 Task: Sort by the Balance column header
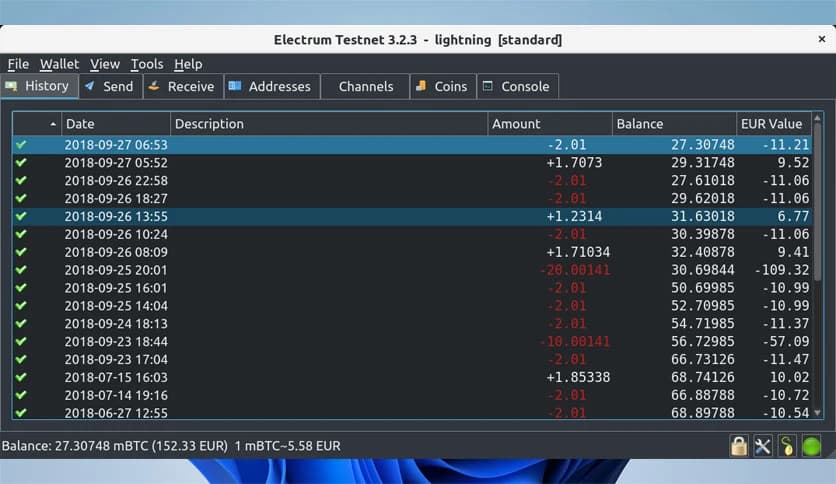pyautogui.click(x=674, y=124)
